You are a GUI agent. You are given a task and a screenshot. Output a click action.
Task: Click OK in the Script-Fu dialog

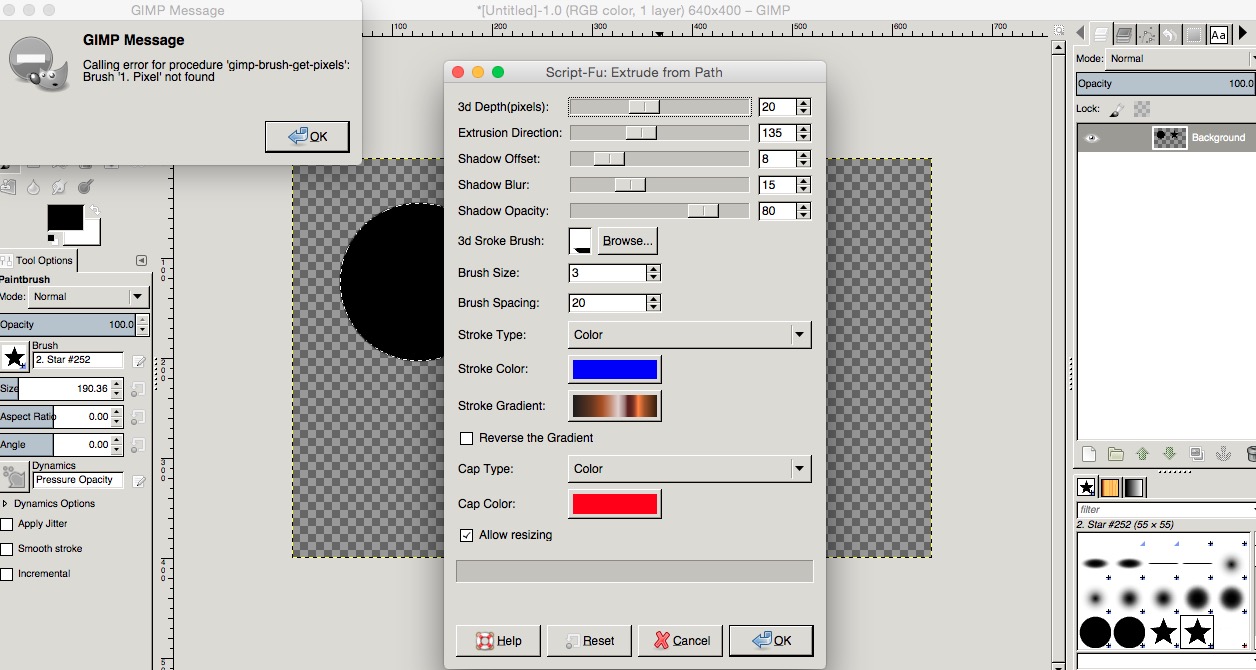771,641
